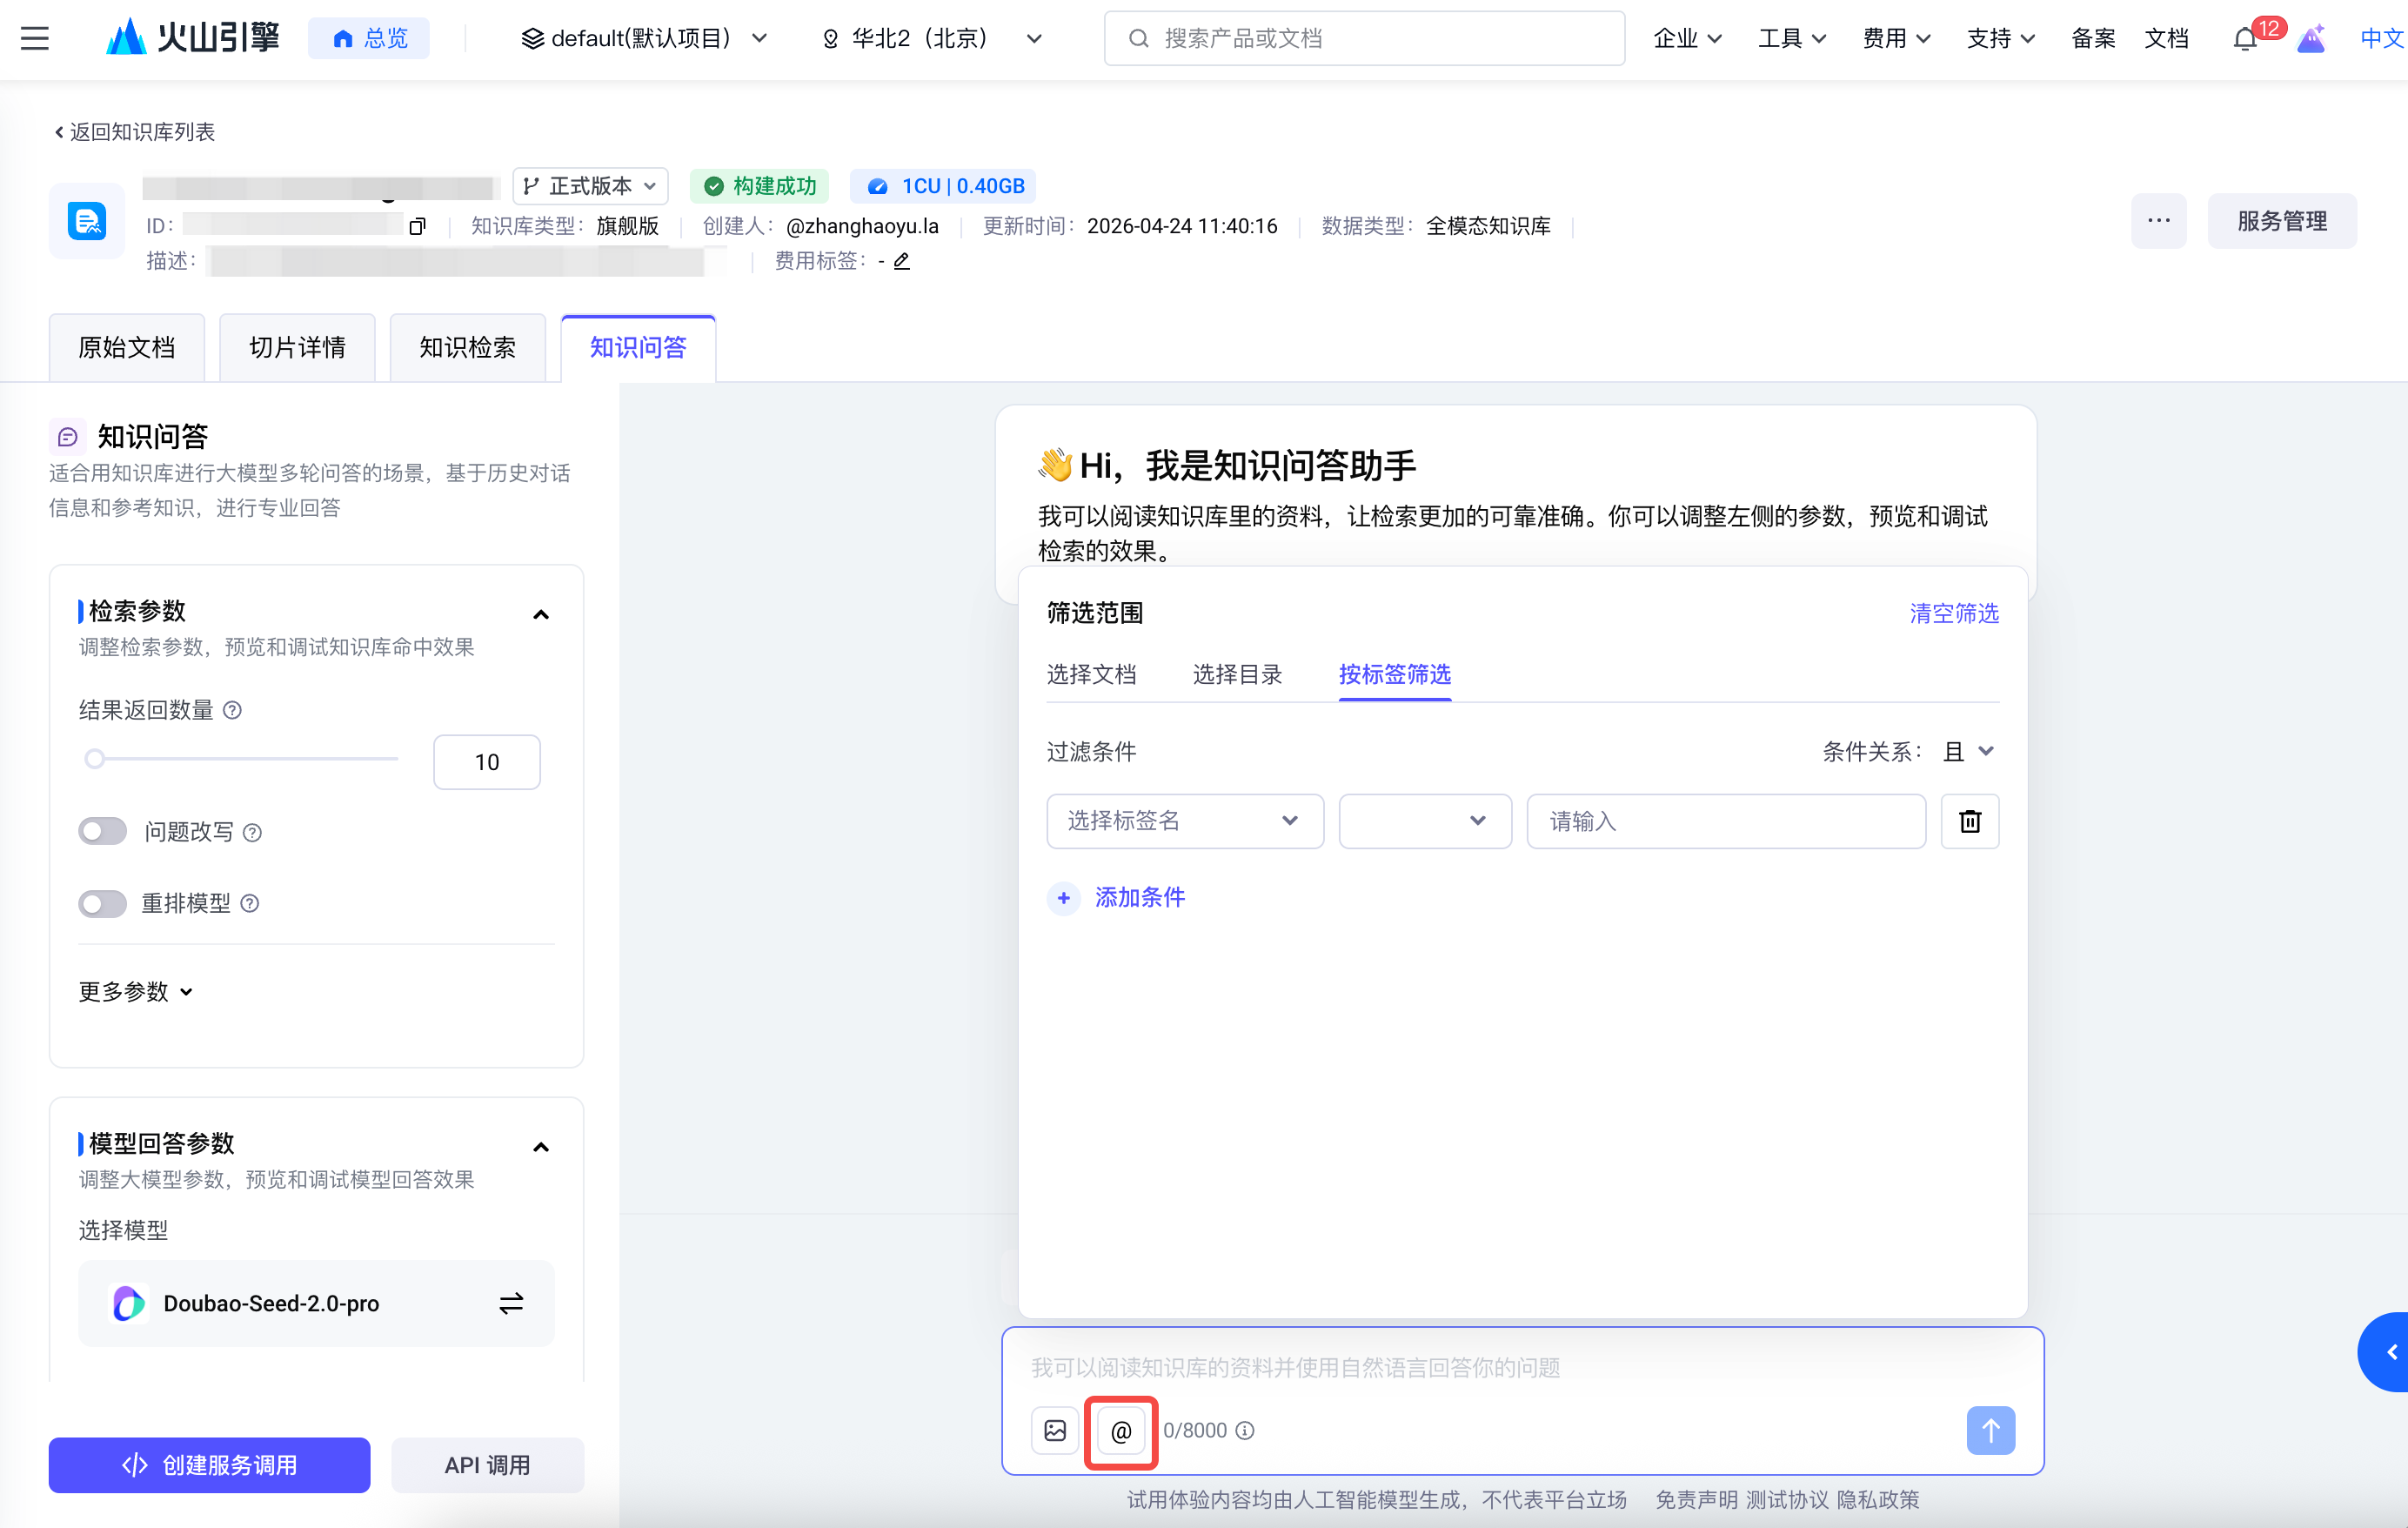Open the 条件关系 且 dropdown
The width and height of the screenshot is (2408, 1528).
click(x=1968, y=751)
